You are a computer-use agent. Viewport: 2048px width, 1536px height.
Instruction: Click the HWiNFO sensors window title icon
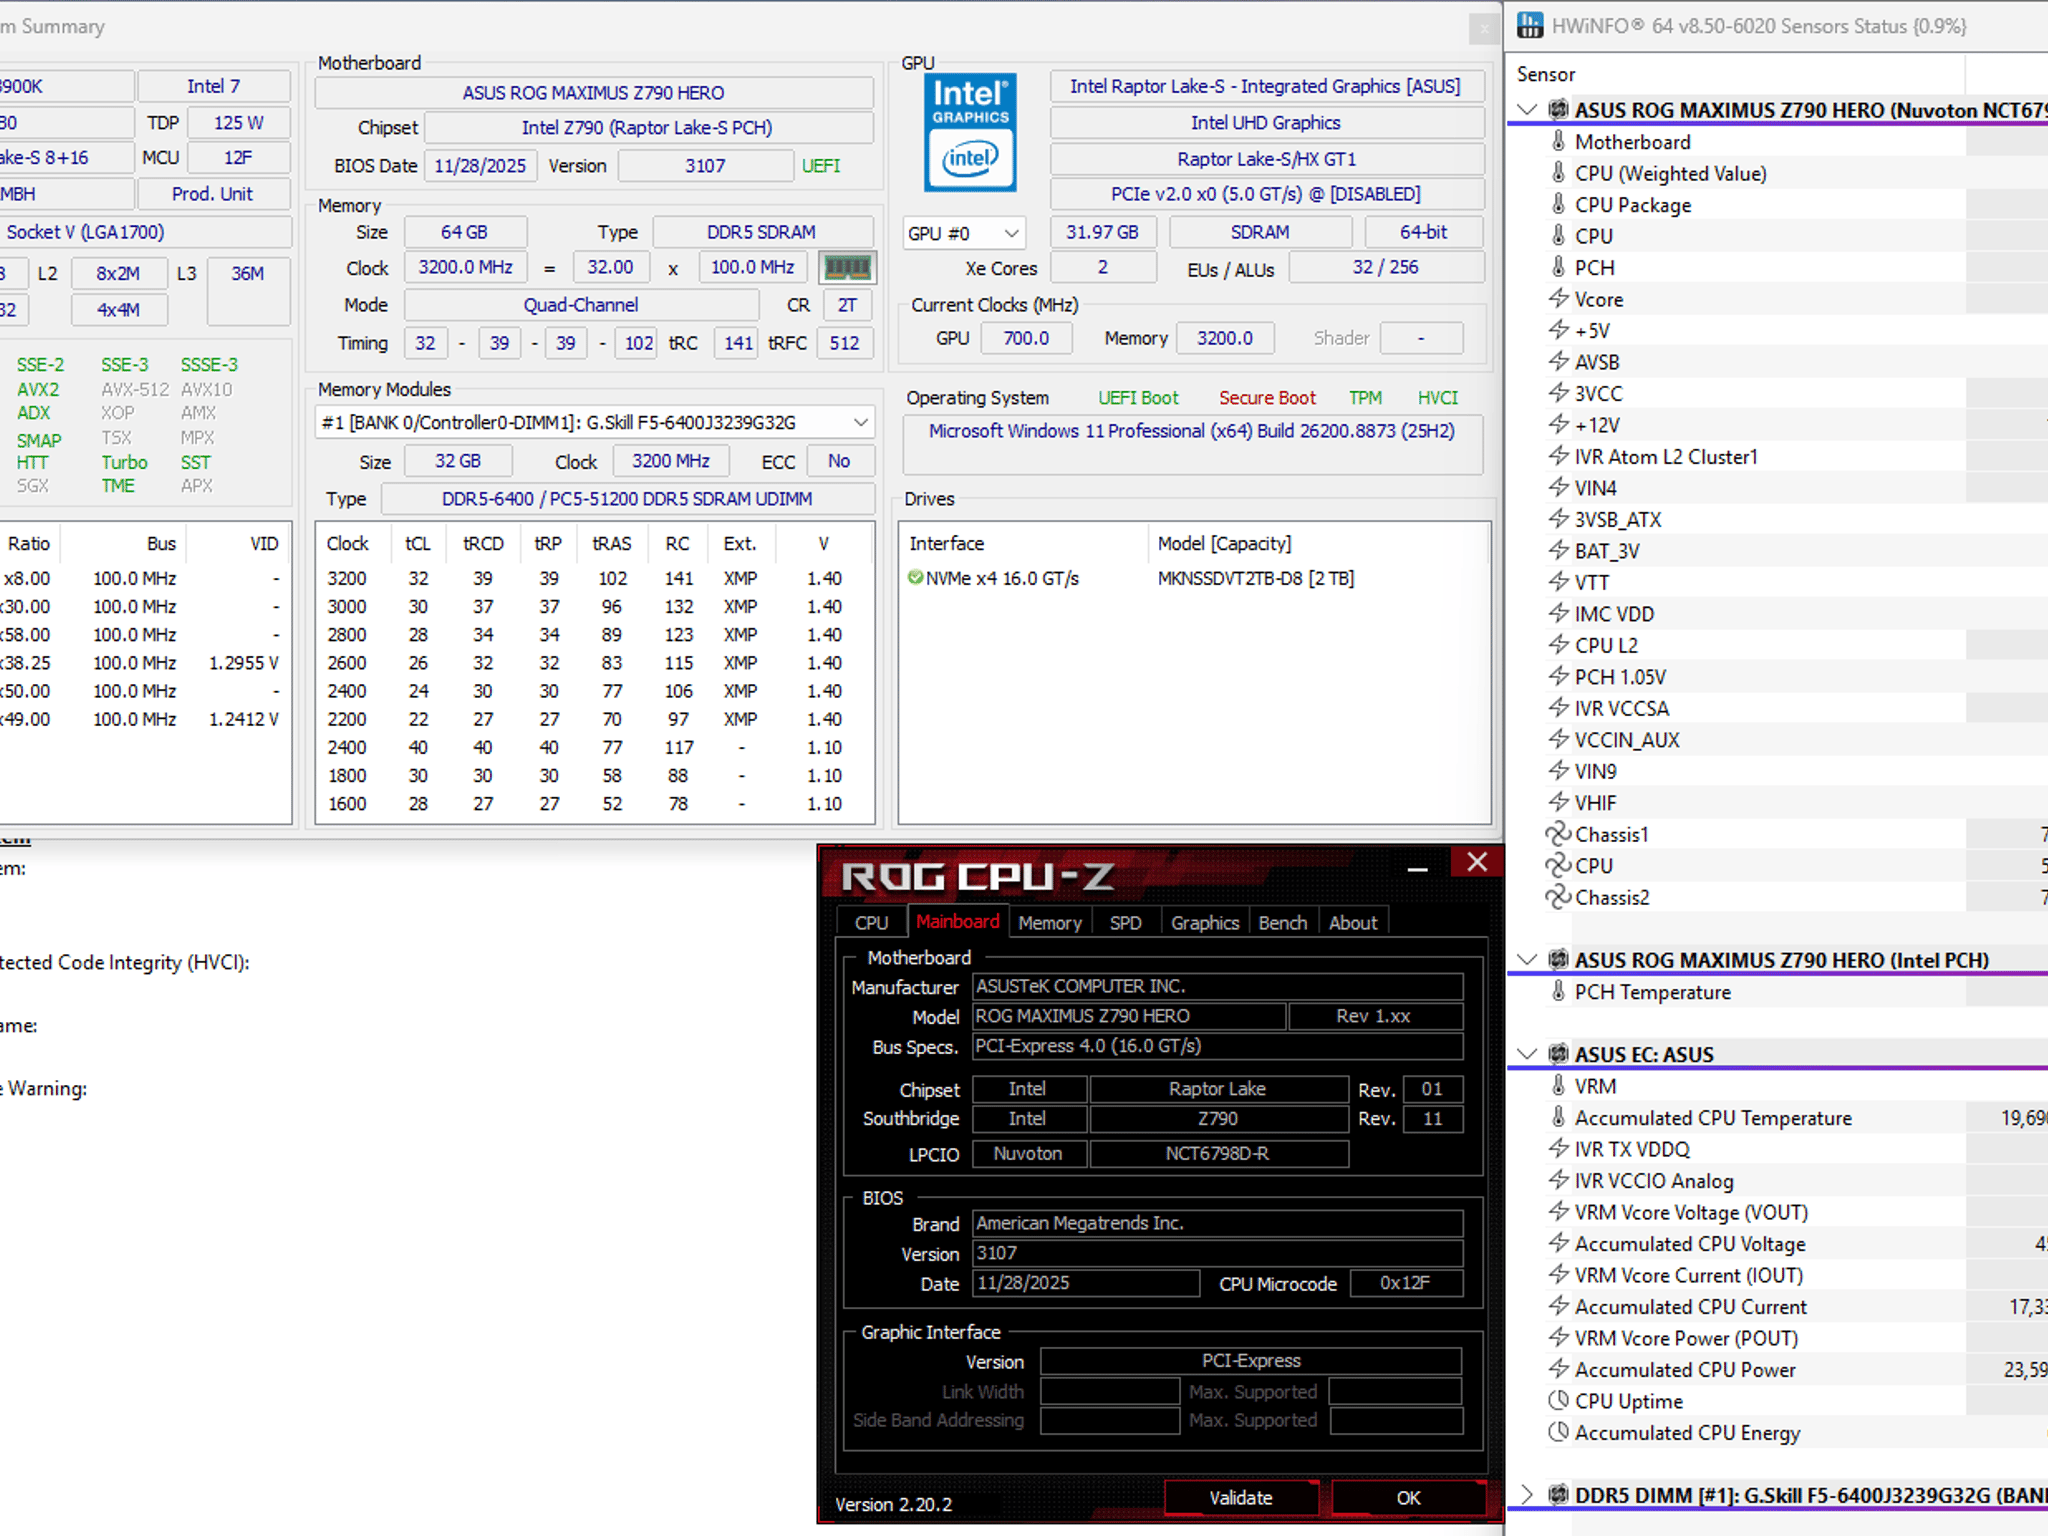[1530, 26]
